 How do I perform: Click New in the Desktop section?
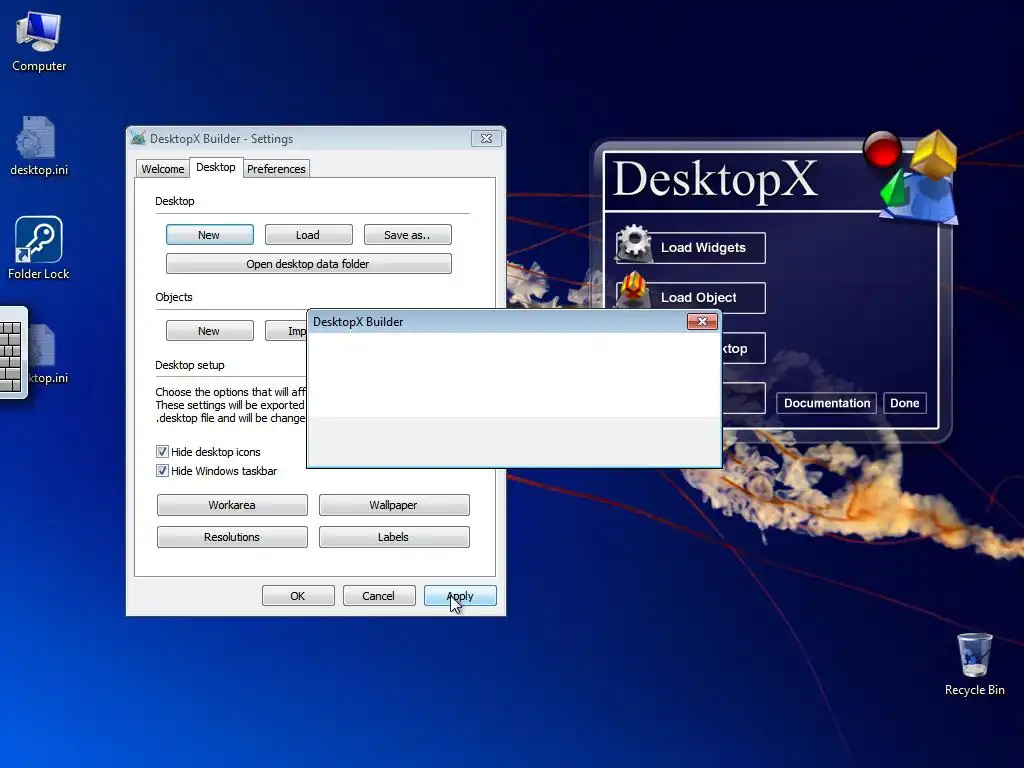click(x=210, y=234)
